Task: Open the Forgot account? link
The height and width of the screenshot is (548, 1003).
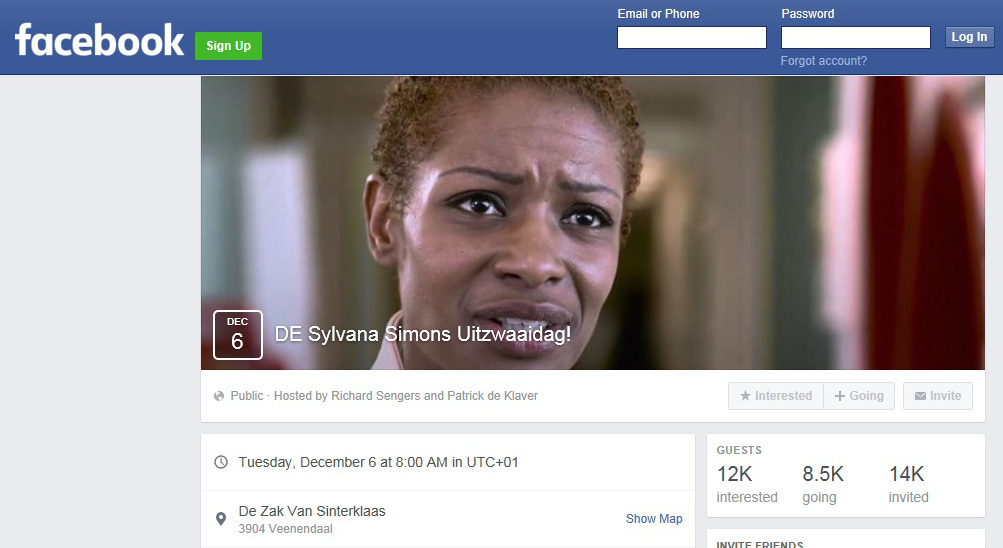Action: (823, 61)
